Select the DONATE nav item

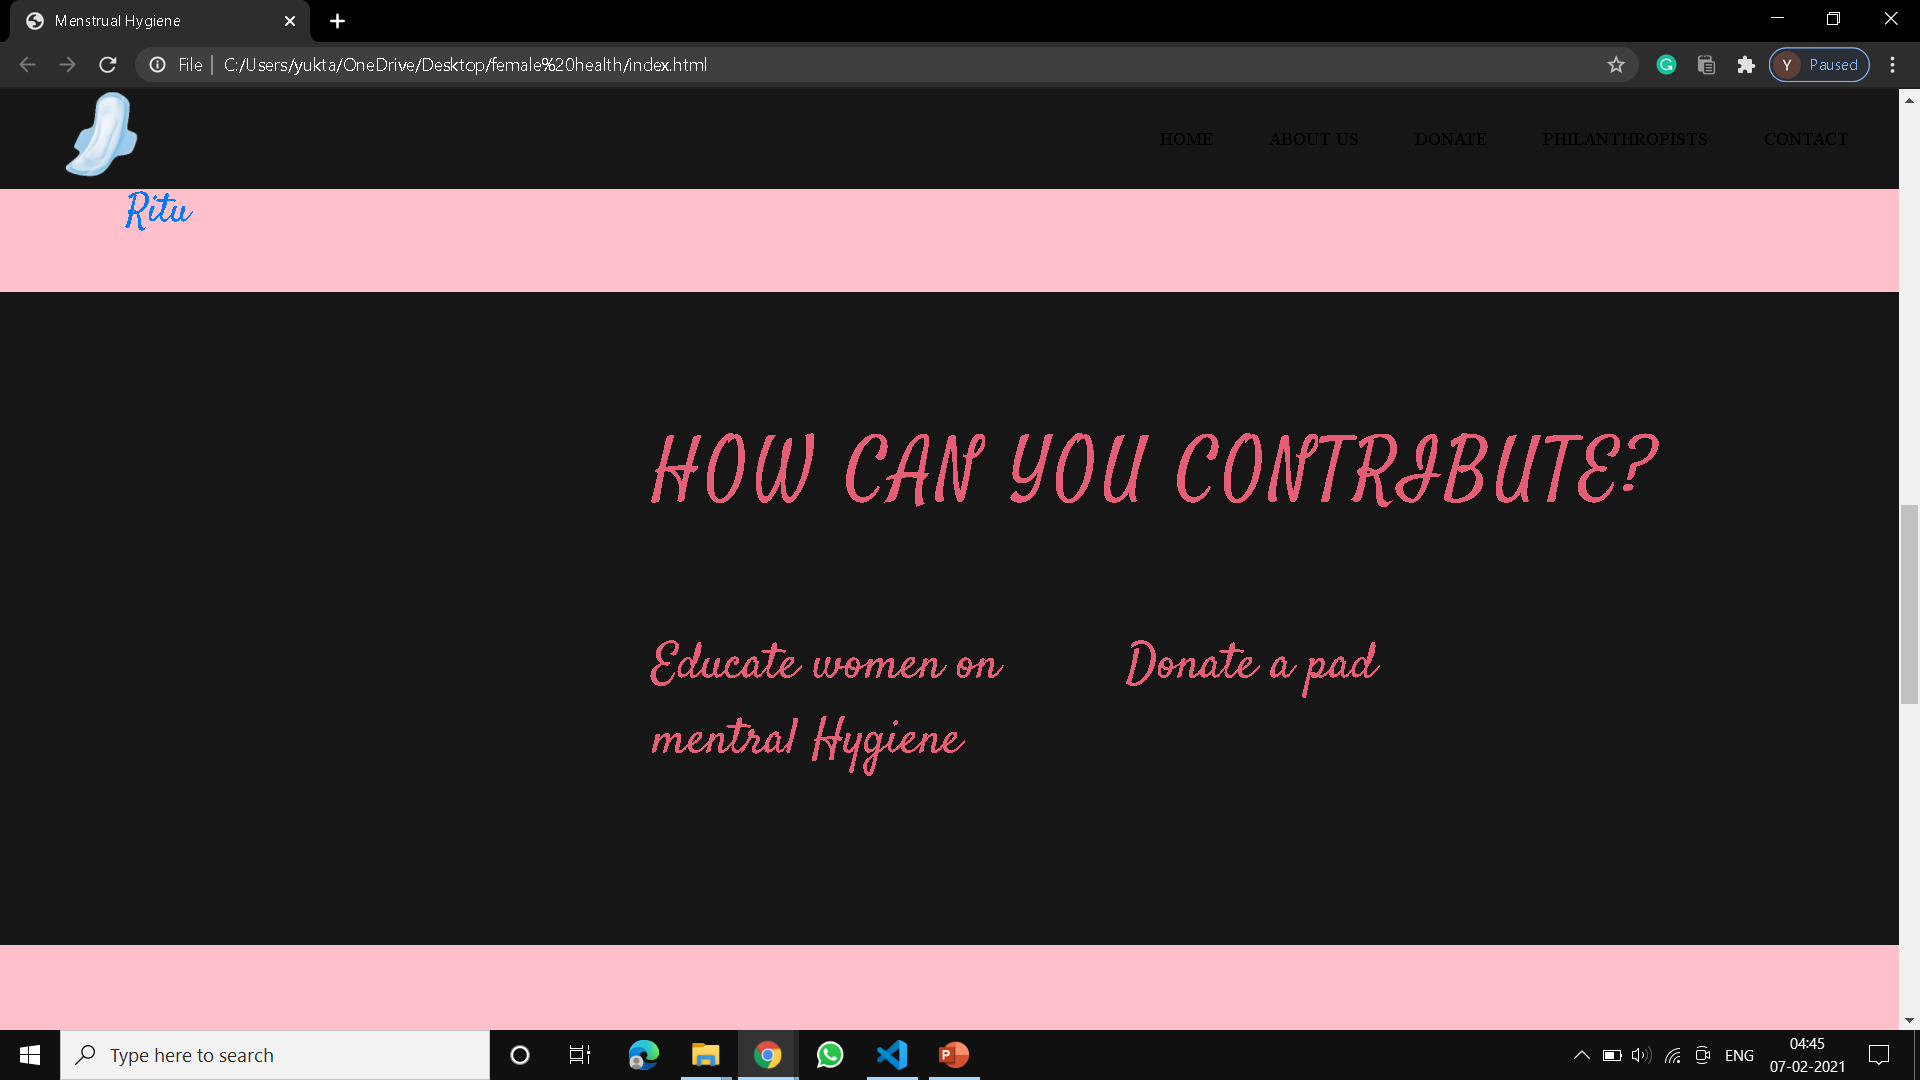point(1450,139)
